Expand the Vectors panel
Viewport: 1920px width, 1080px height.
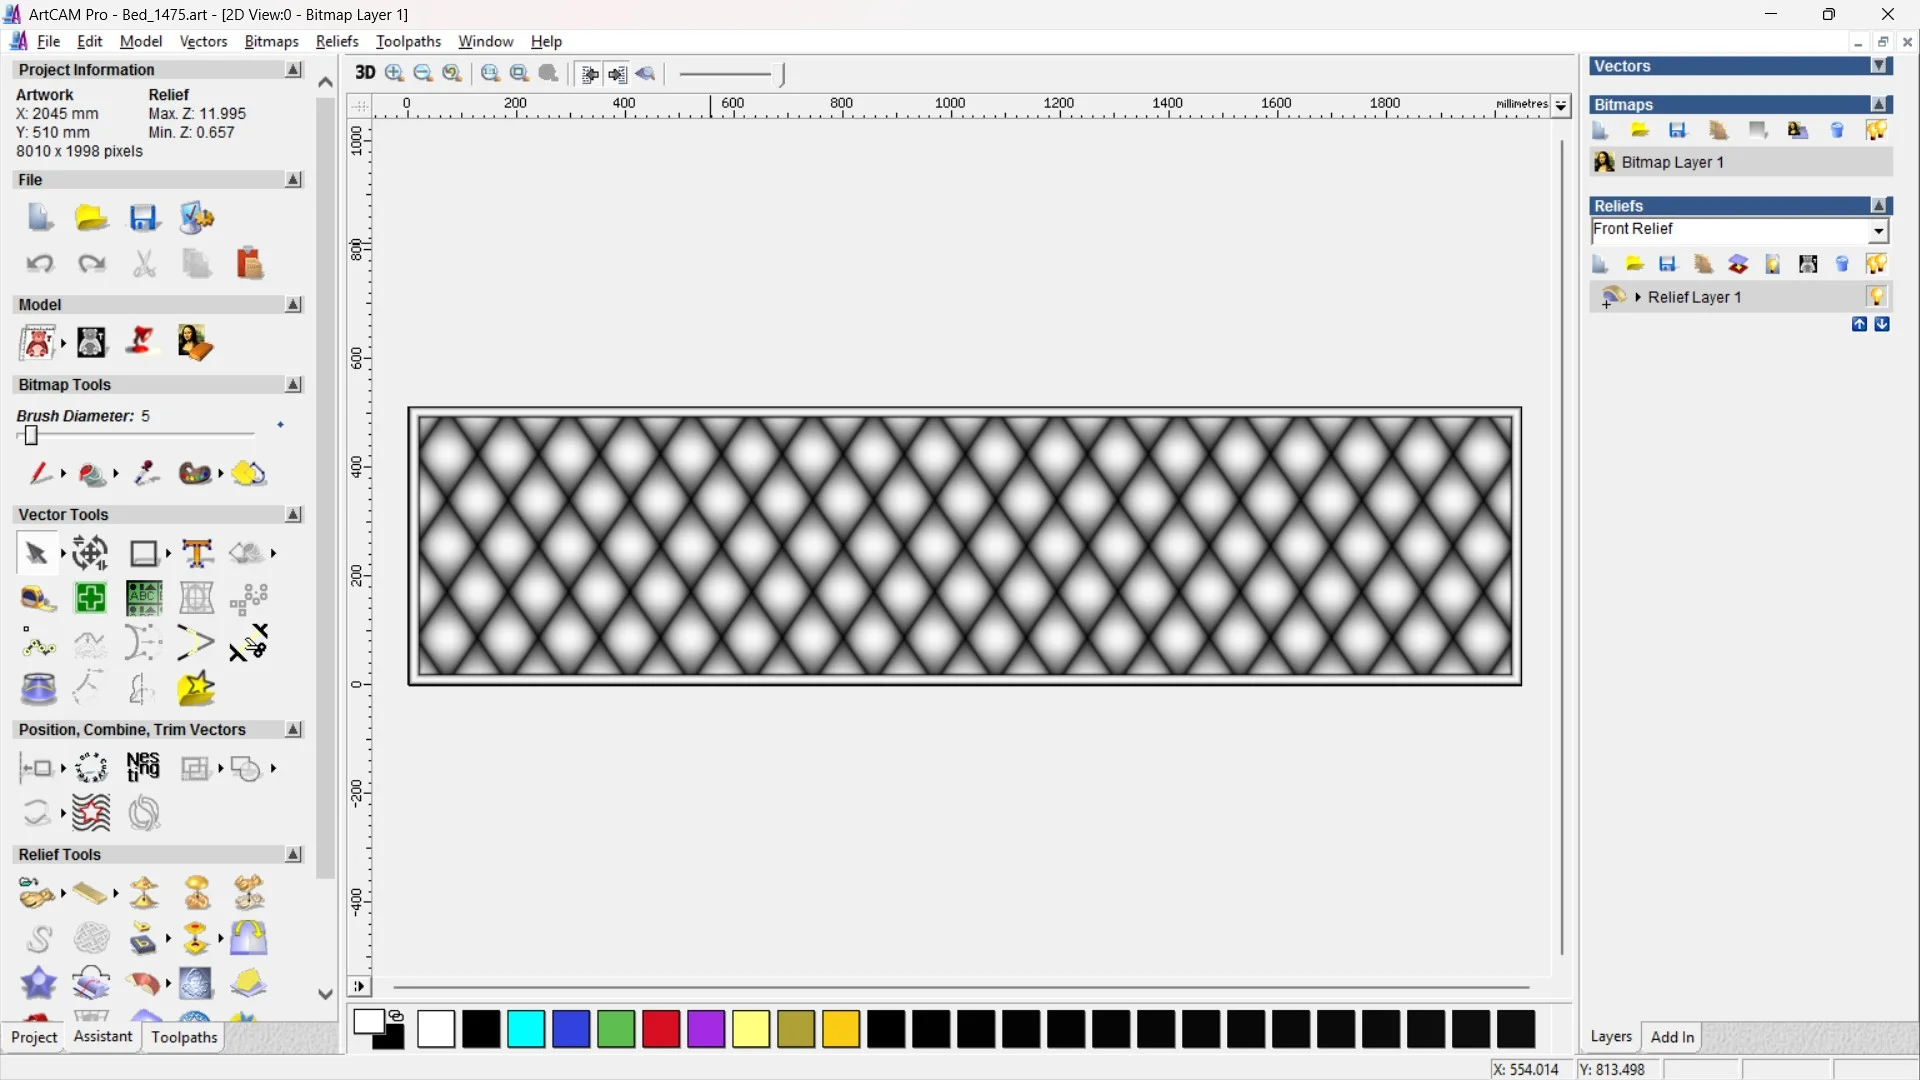click(1880, 66)
